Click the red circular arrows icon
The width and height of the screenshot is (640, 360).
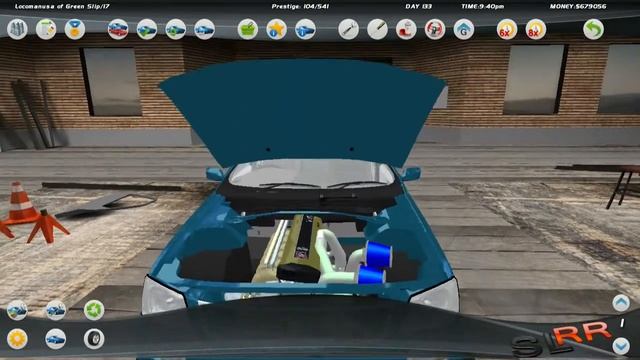coord(435,29)
